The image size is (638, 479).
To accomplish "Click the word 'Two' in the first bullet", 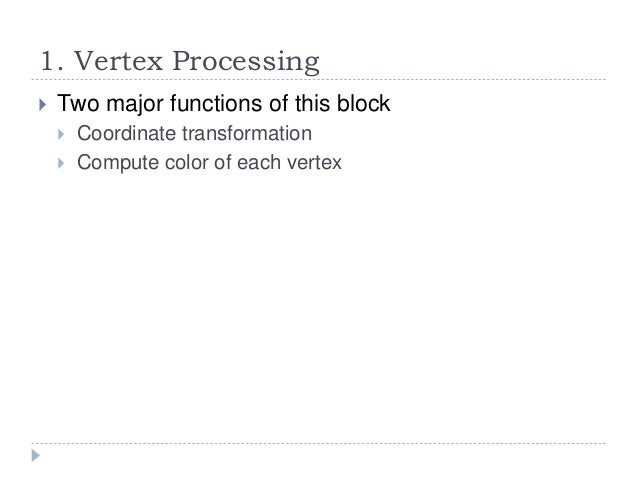I will coord(78,103).
